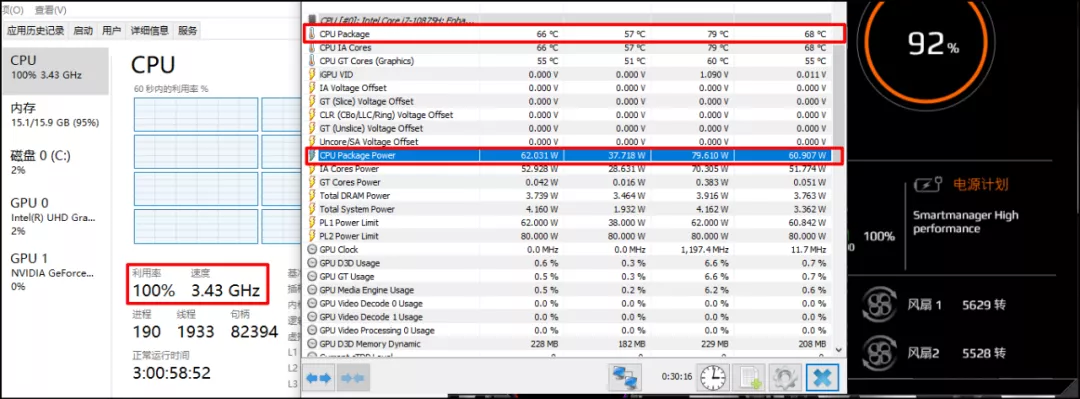Select the PL2 Power Limit row

569,236
